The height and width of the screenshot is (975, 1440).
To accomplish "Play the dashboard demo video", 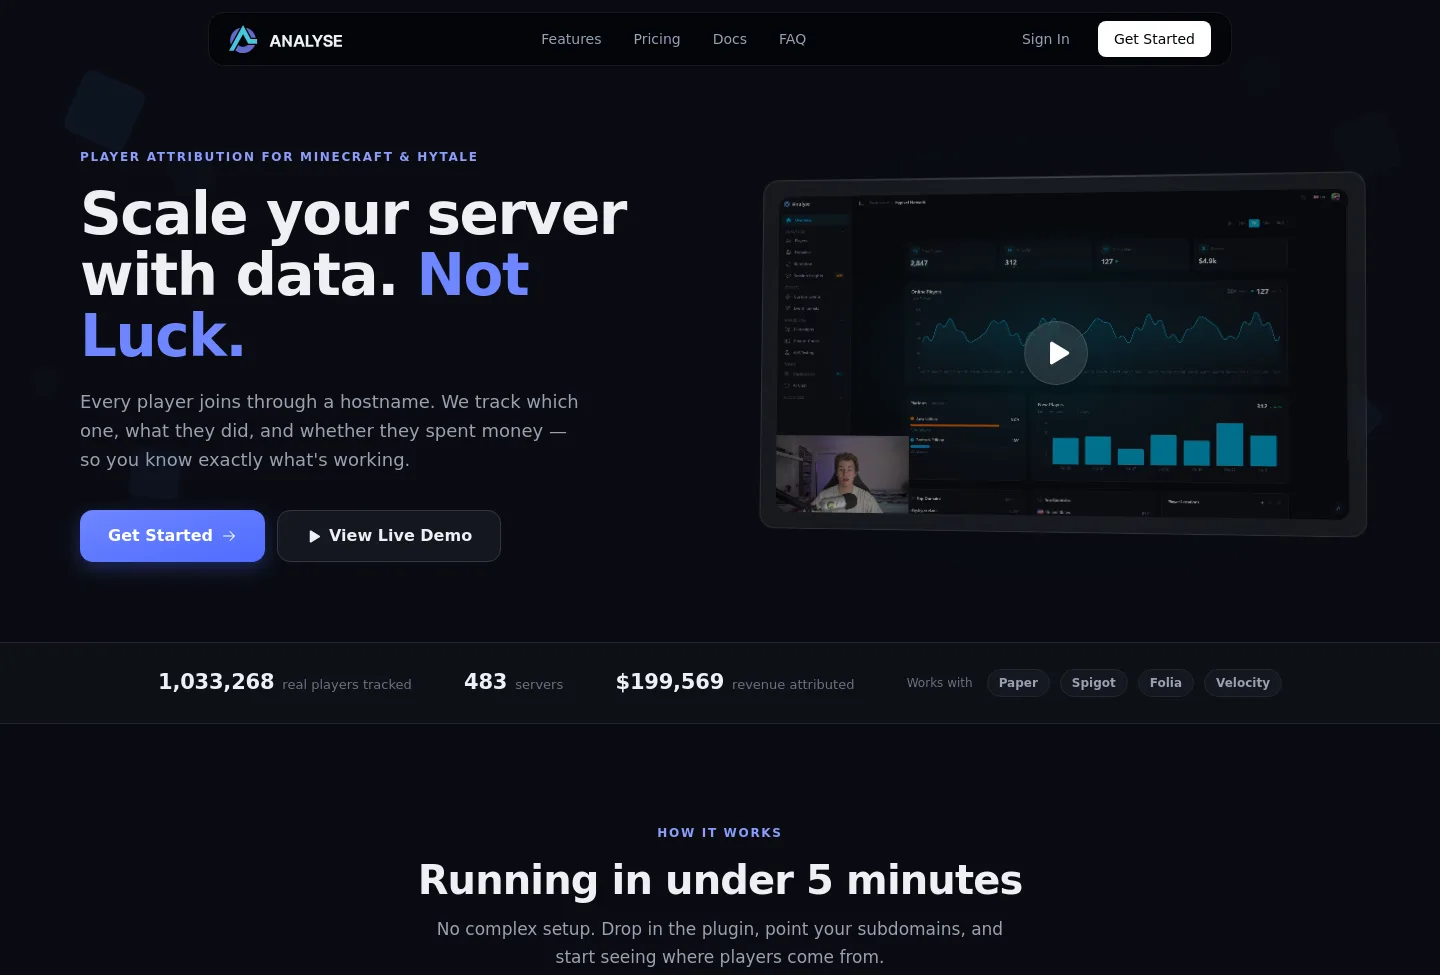I will 1056,353.
